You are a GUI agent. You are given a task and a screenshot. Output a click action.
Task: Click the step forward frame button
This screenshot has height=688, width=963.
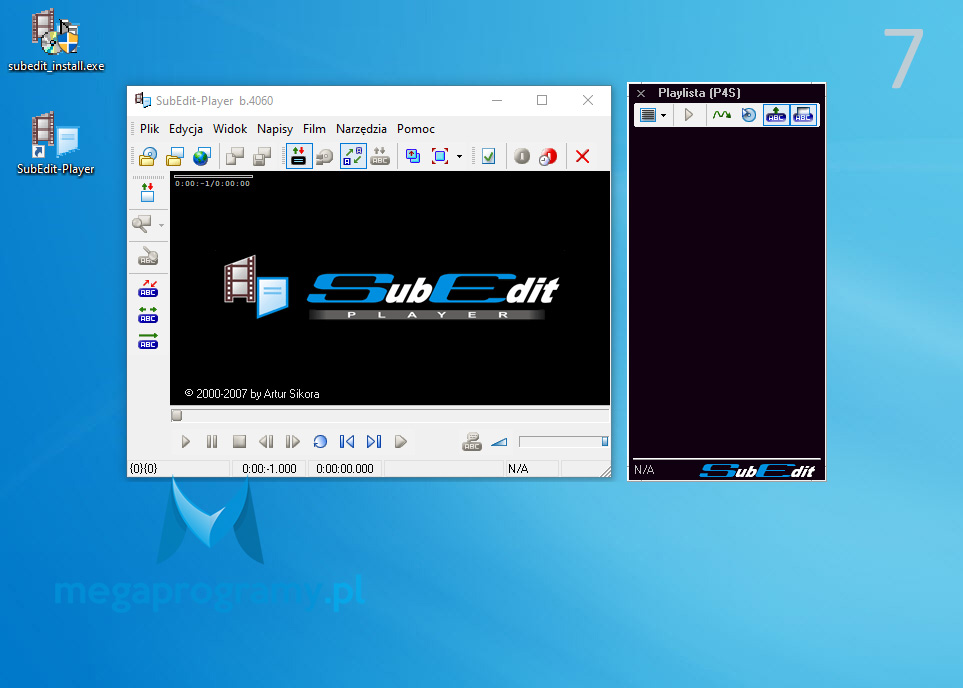tap(293, 442)
